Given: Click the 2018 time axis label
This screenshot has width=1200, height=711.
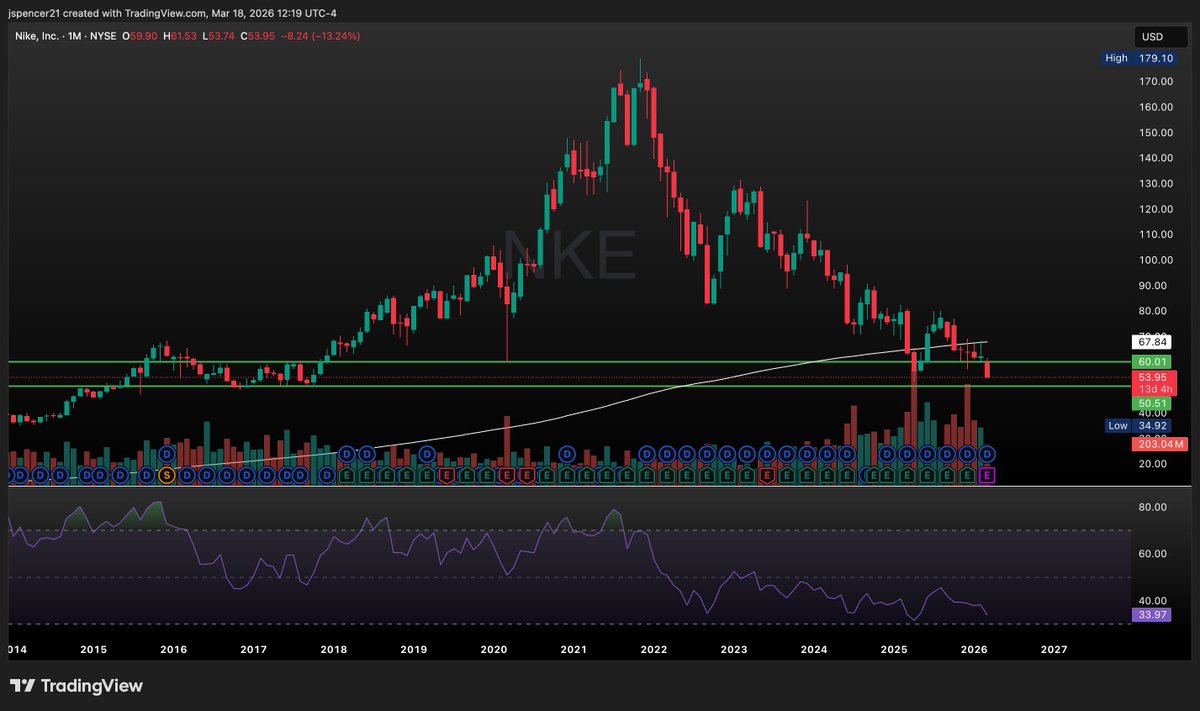Looking at the screenshot, I should [334, 649].
